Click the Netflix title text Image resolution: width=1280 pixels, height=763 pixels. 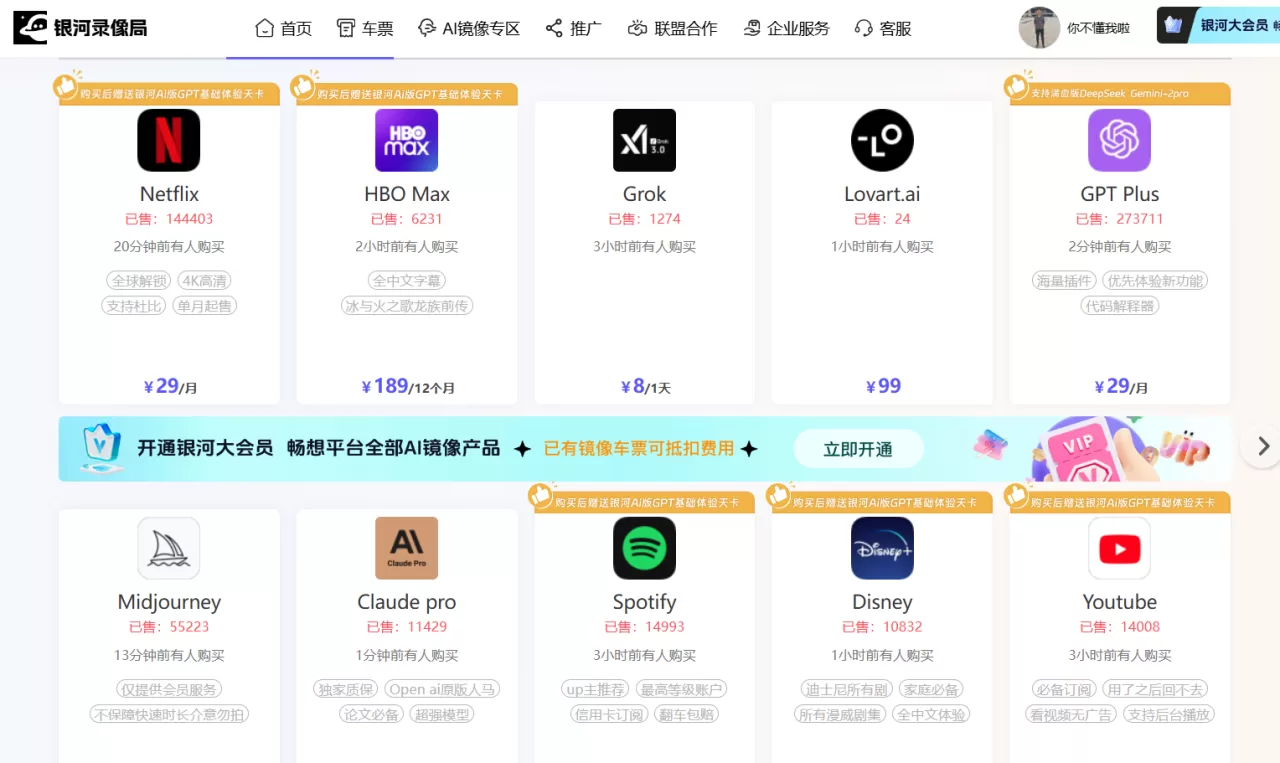tap(169, 194)
